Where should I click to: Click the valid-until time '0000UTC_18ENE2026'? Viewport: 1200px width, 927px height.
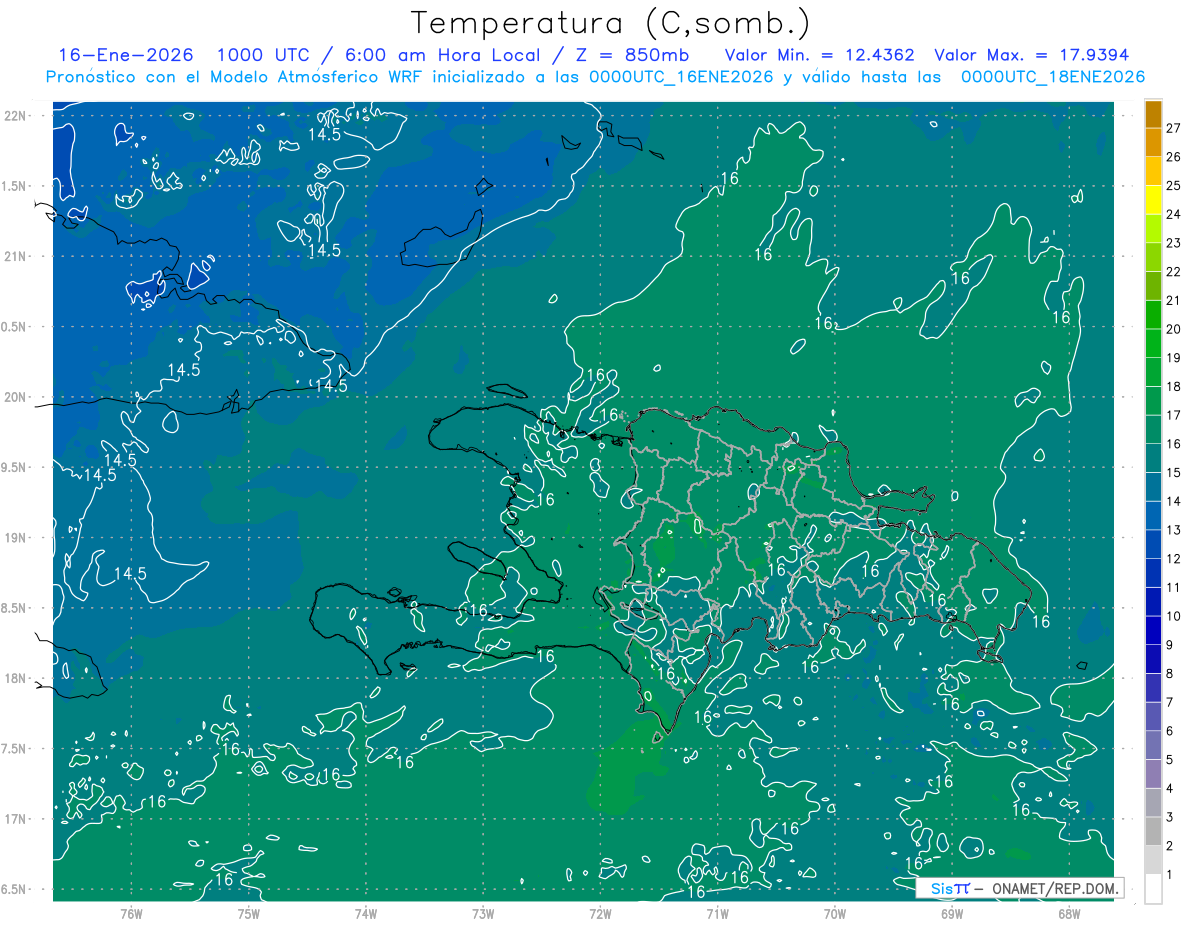point(1052,76)
